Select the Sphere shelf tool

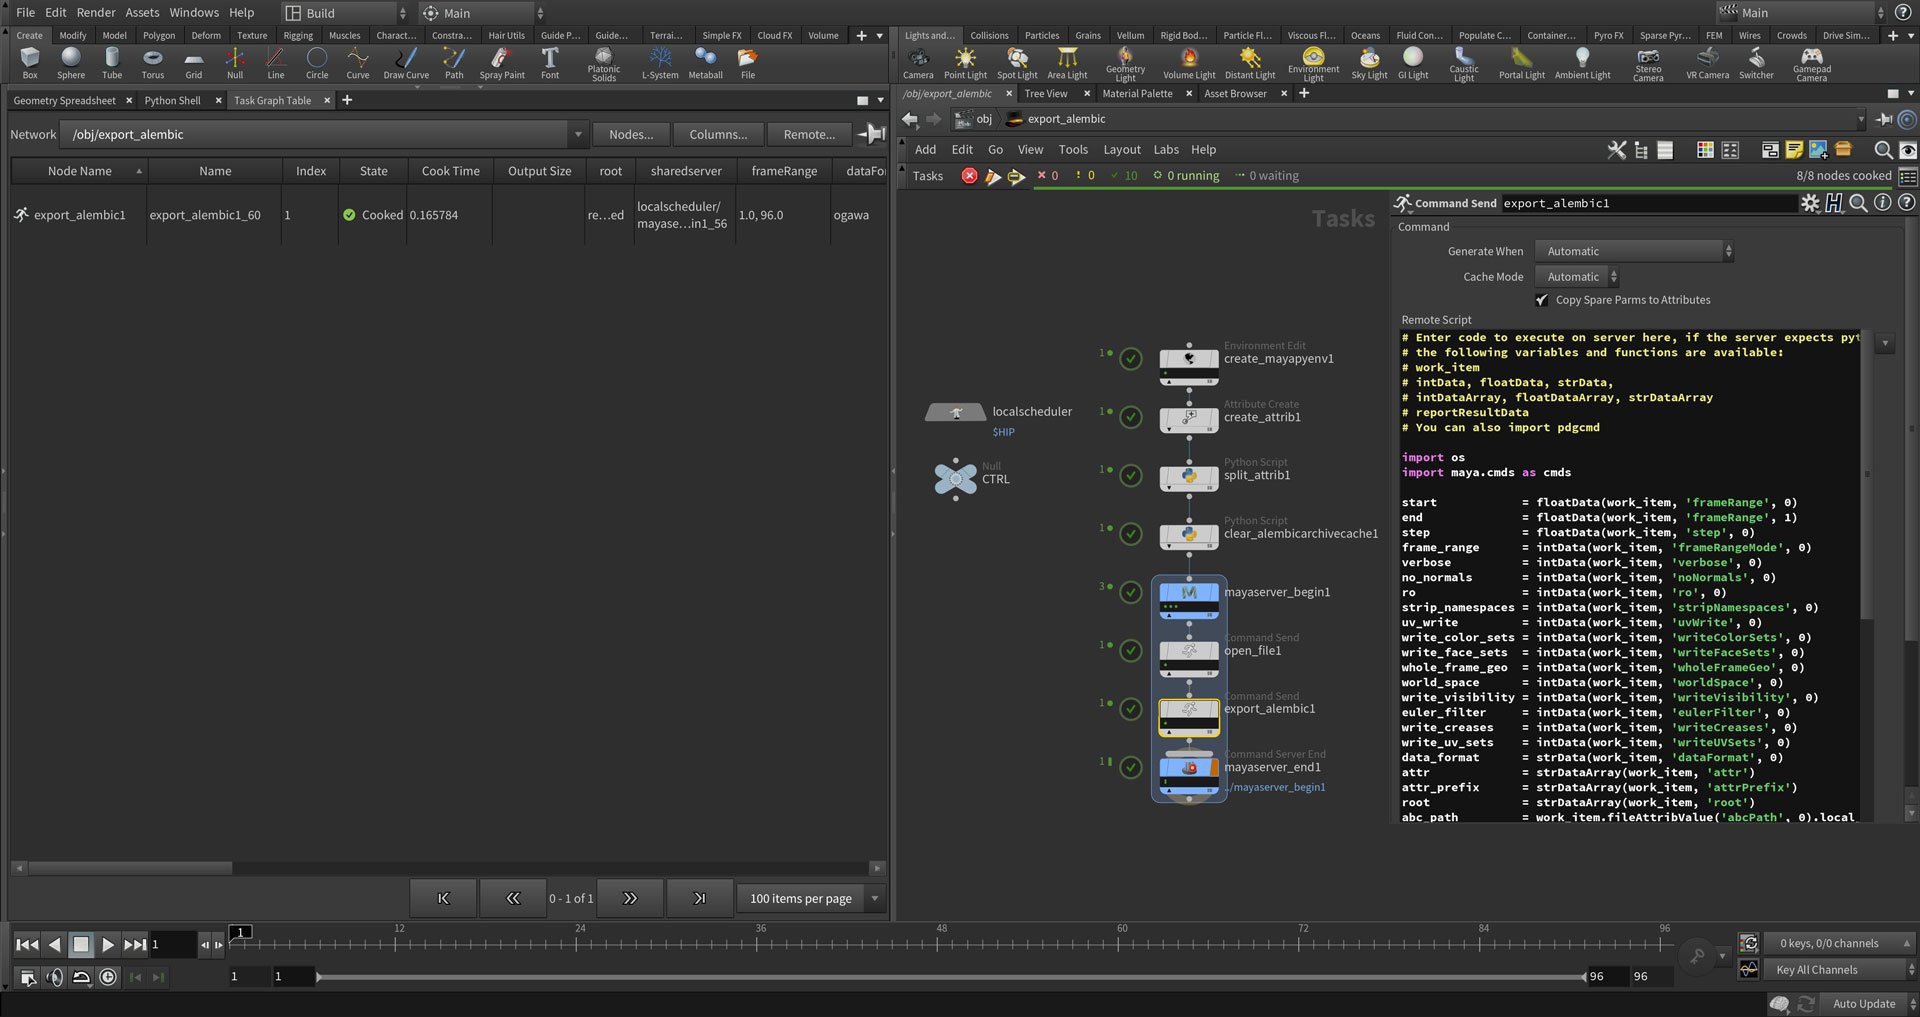pos(71,62)
